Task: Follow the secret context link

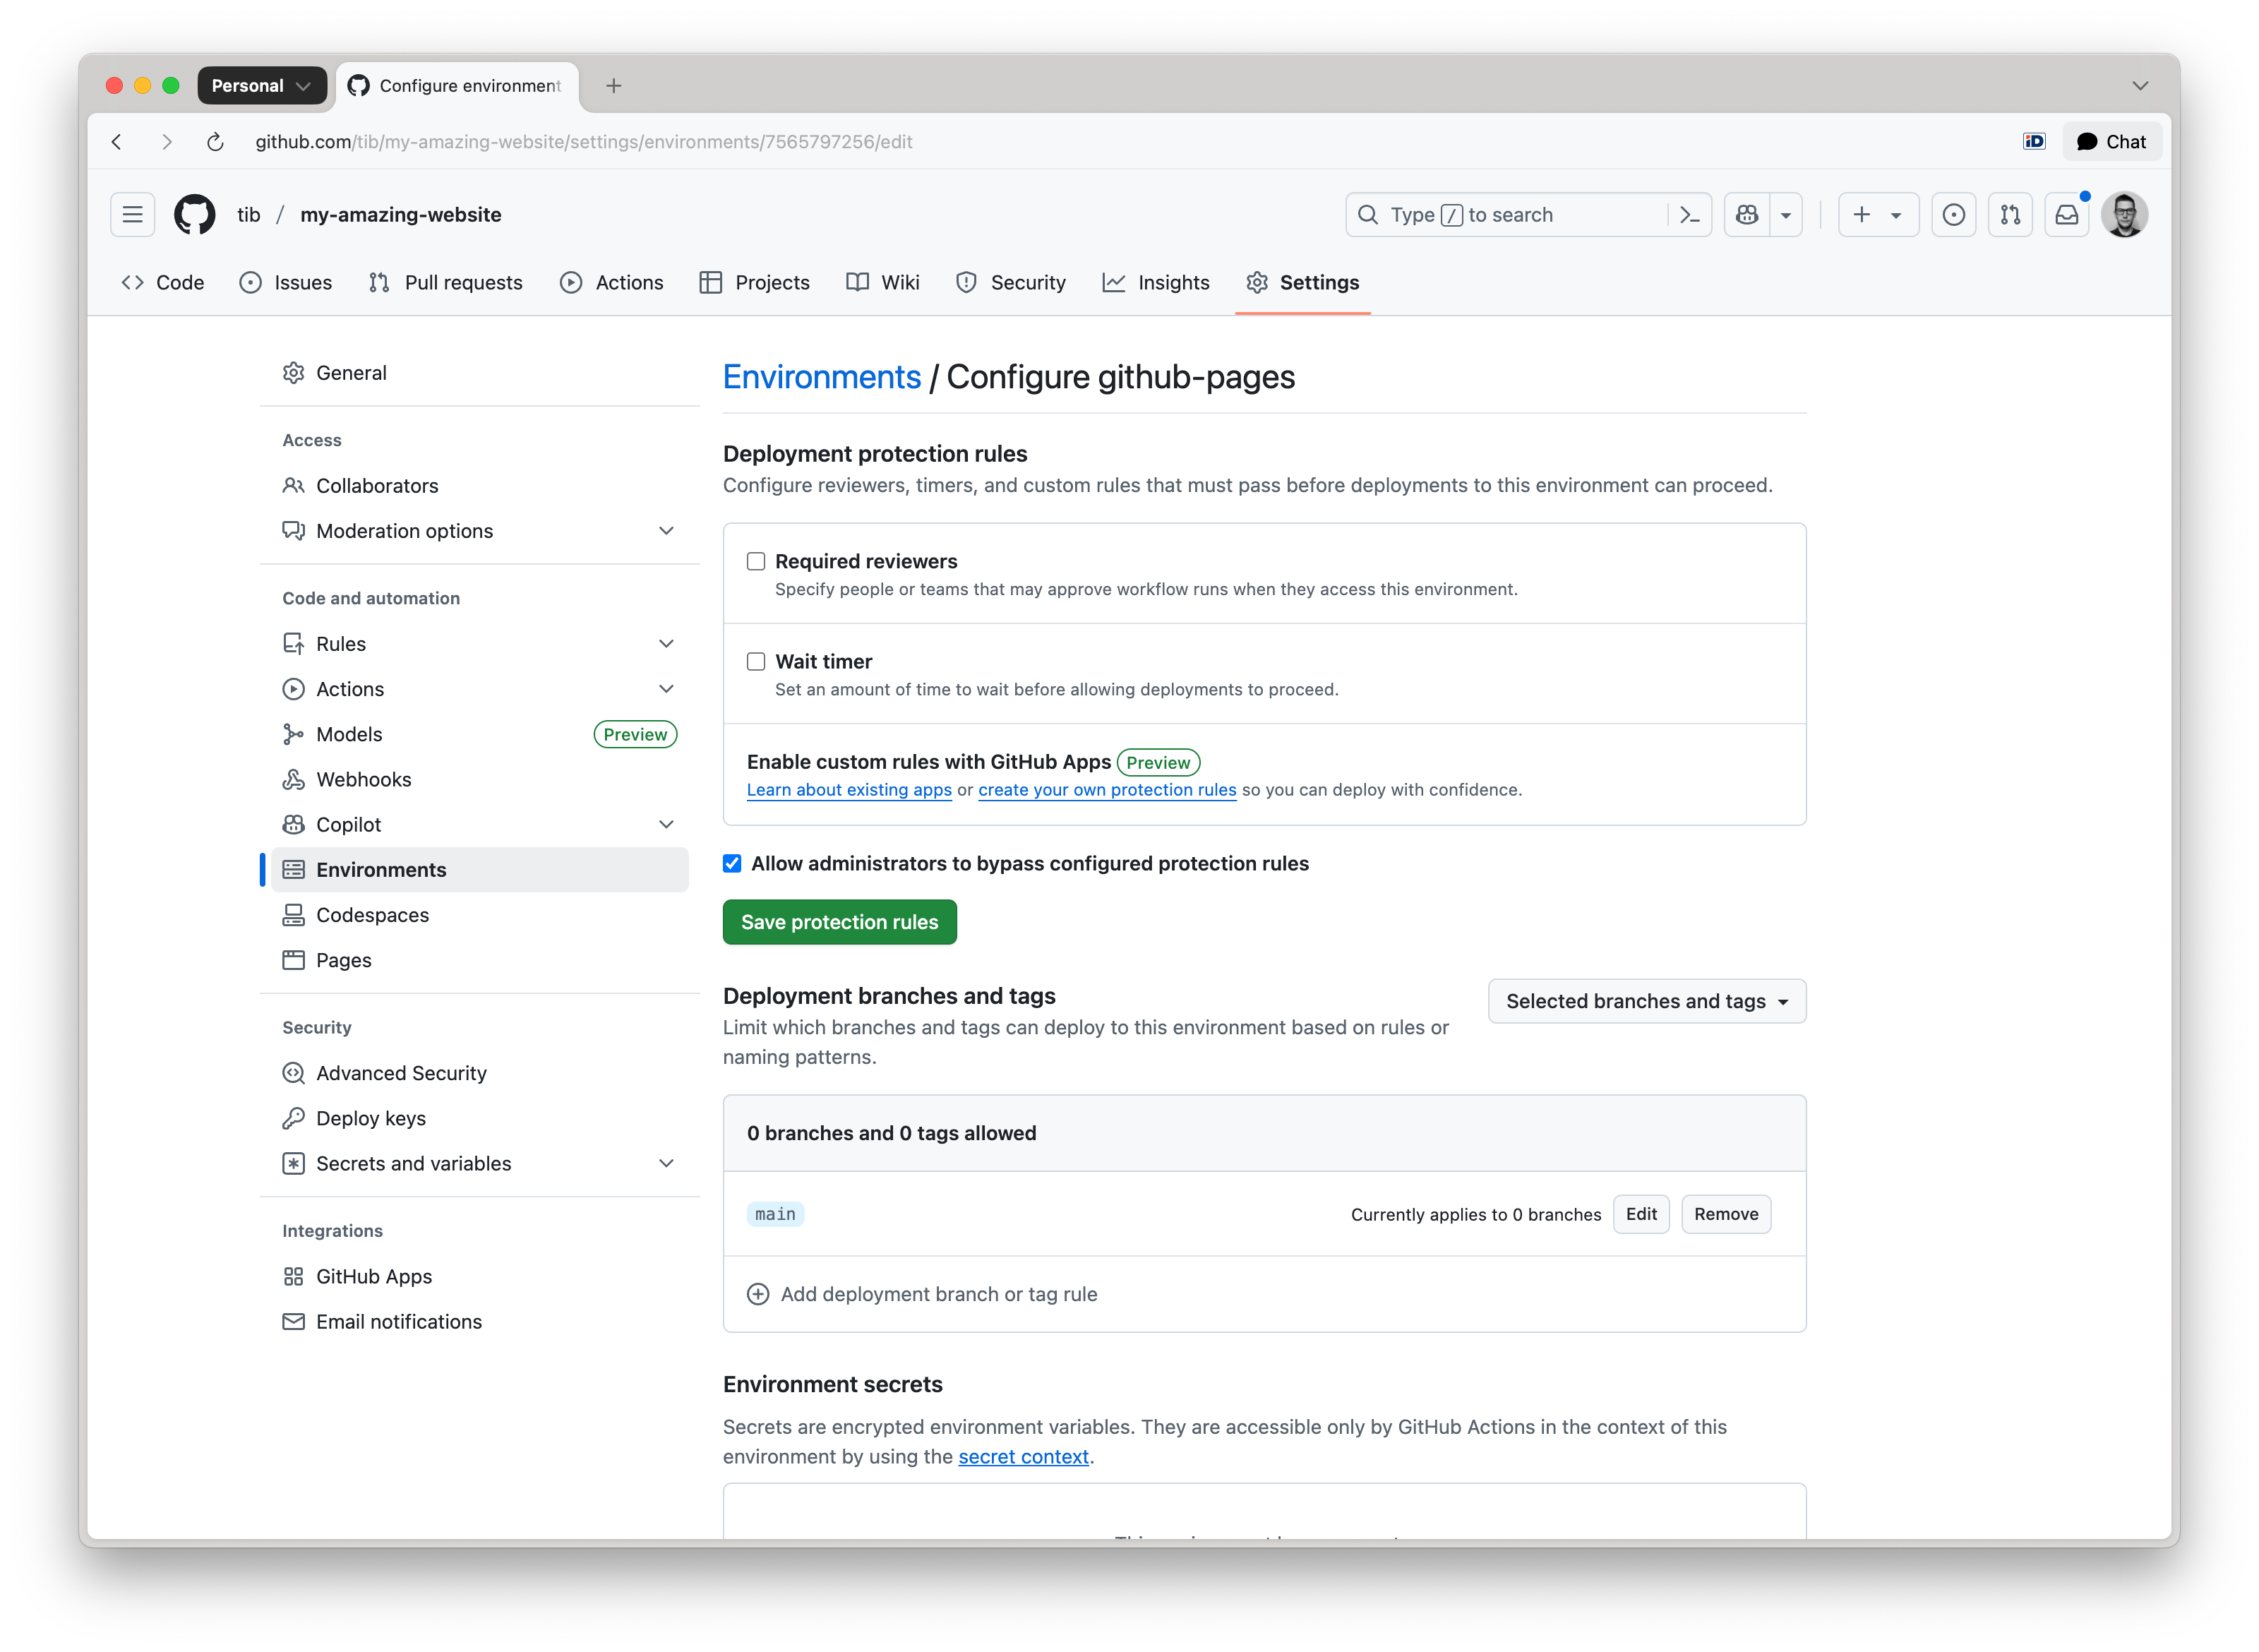Action: tap(1023, 1457)
